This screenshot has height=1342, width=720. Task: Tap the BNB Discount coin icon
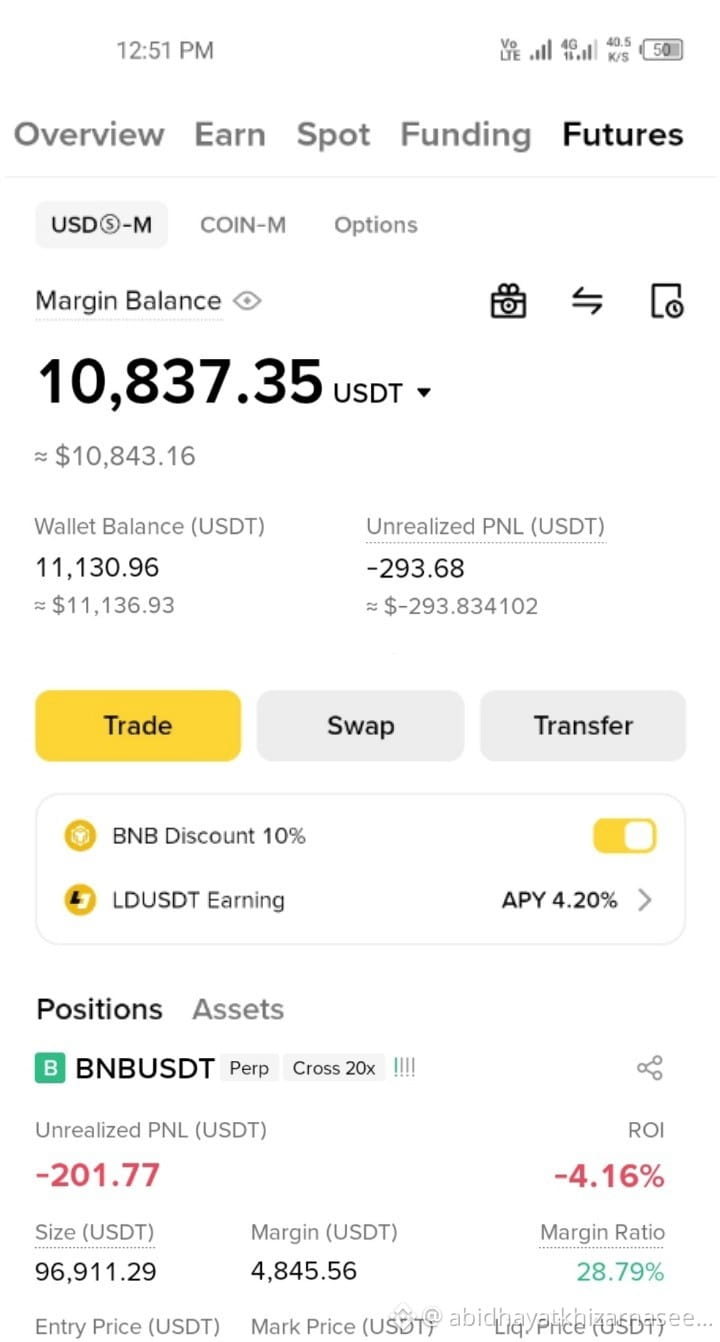click(x=80, y=835)
